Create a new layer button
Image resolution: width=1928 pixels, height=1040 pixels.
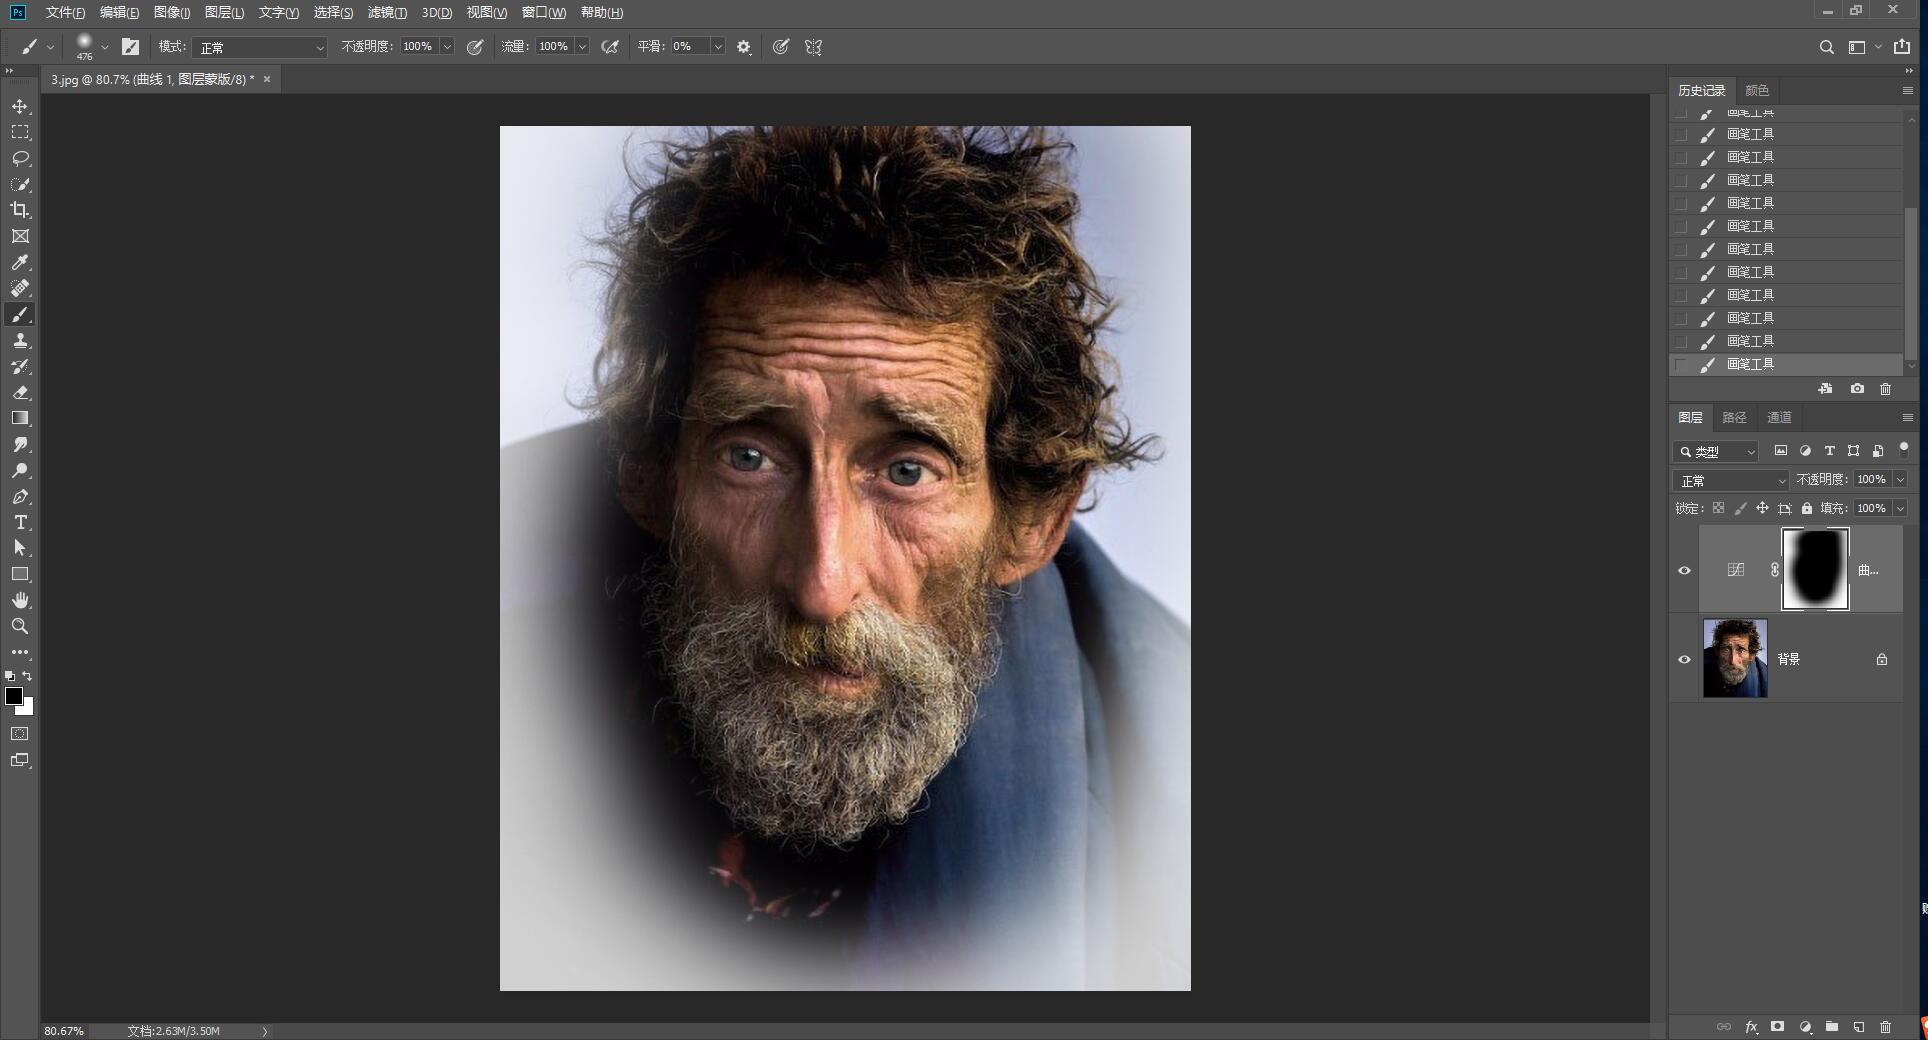click(x=1859, y=1027)
